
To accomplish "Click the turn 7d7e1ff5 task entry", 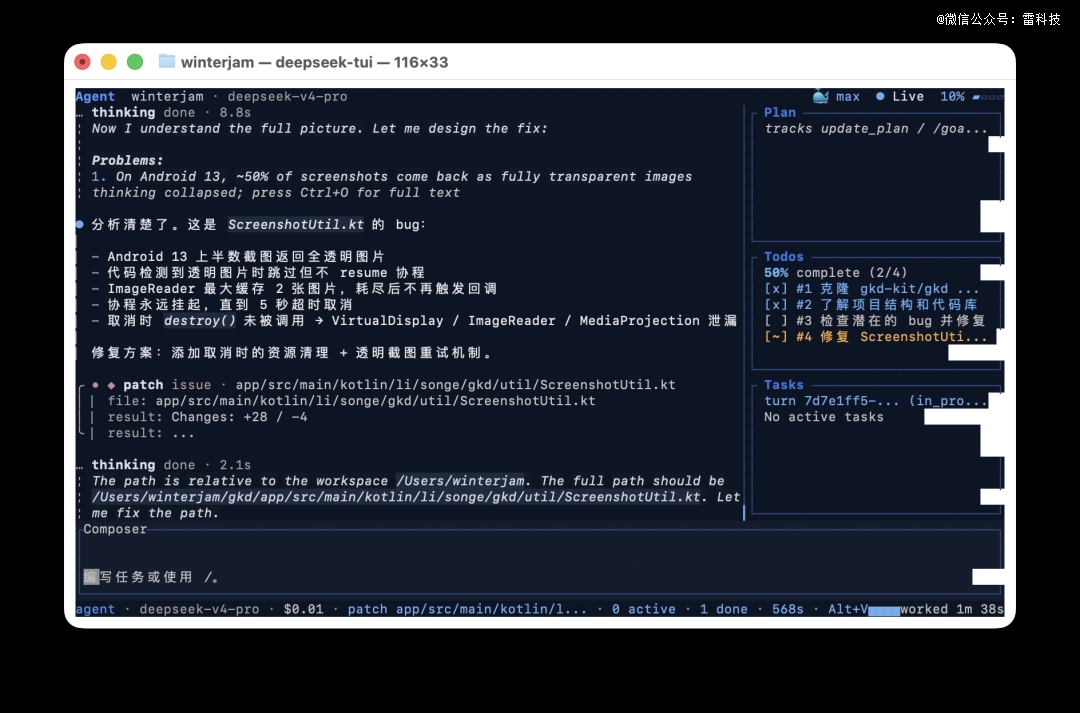I will (x=875, y=401).
